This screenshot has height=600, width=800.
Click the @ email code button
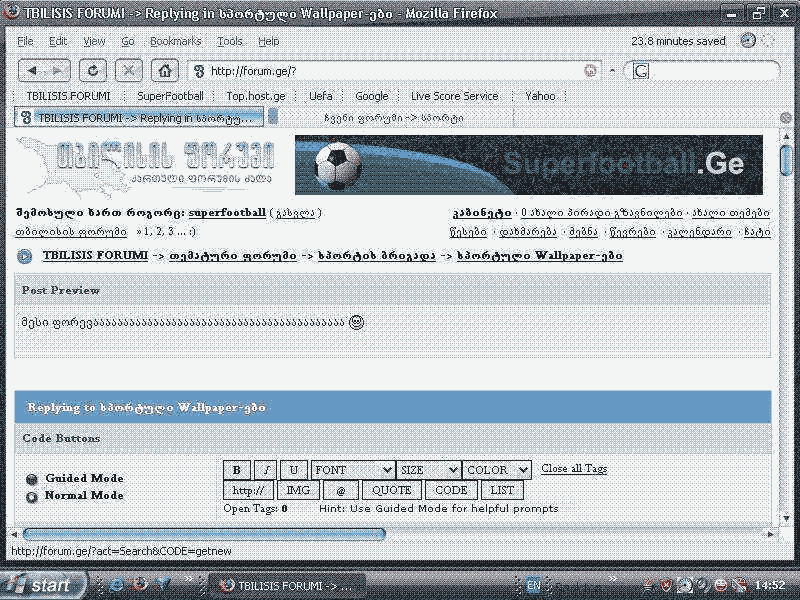(x=341, y=490)
